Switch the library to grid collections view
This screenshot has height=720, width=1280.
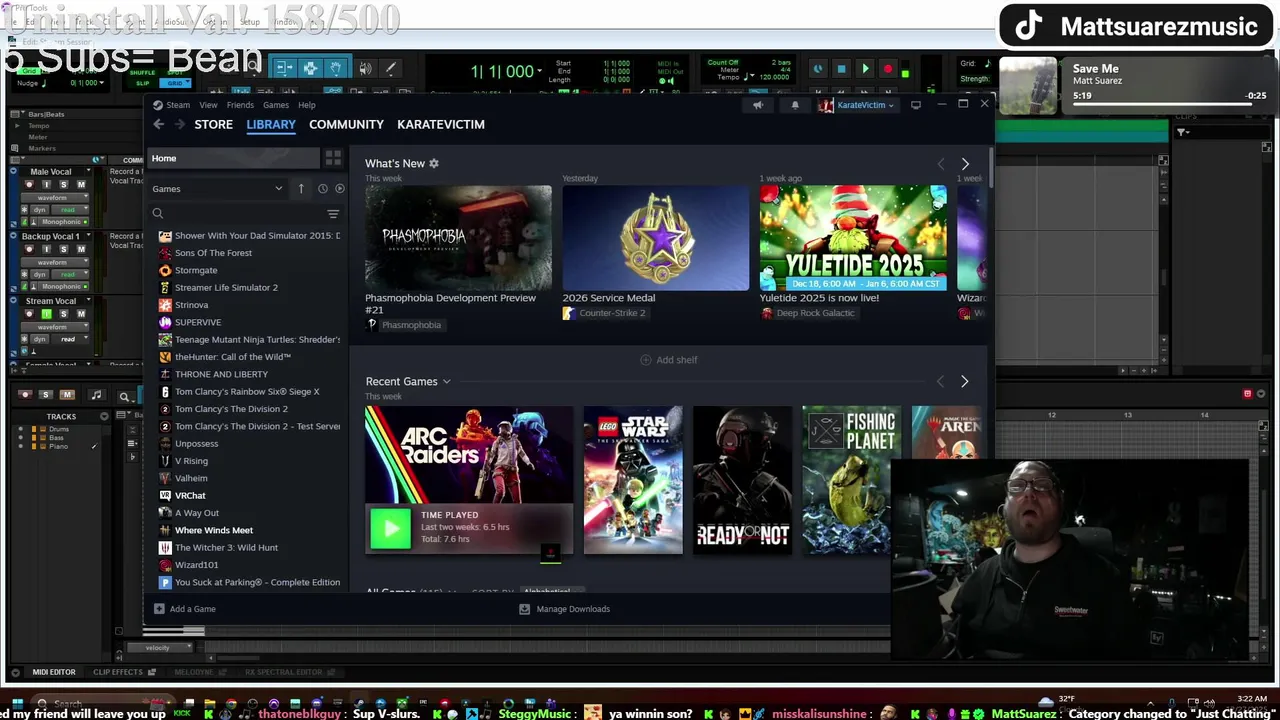click(333, 159)
